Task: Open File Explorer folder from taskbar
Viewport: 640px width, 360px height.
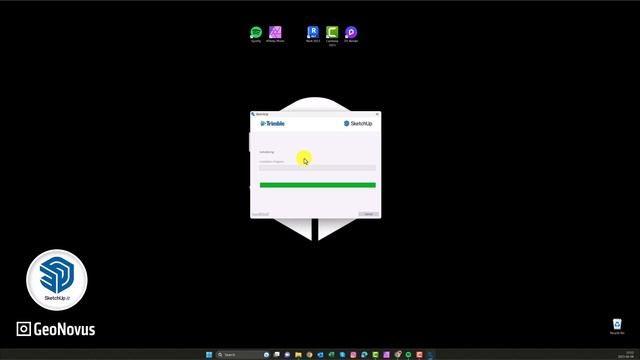Action: 298,355
